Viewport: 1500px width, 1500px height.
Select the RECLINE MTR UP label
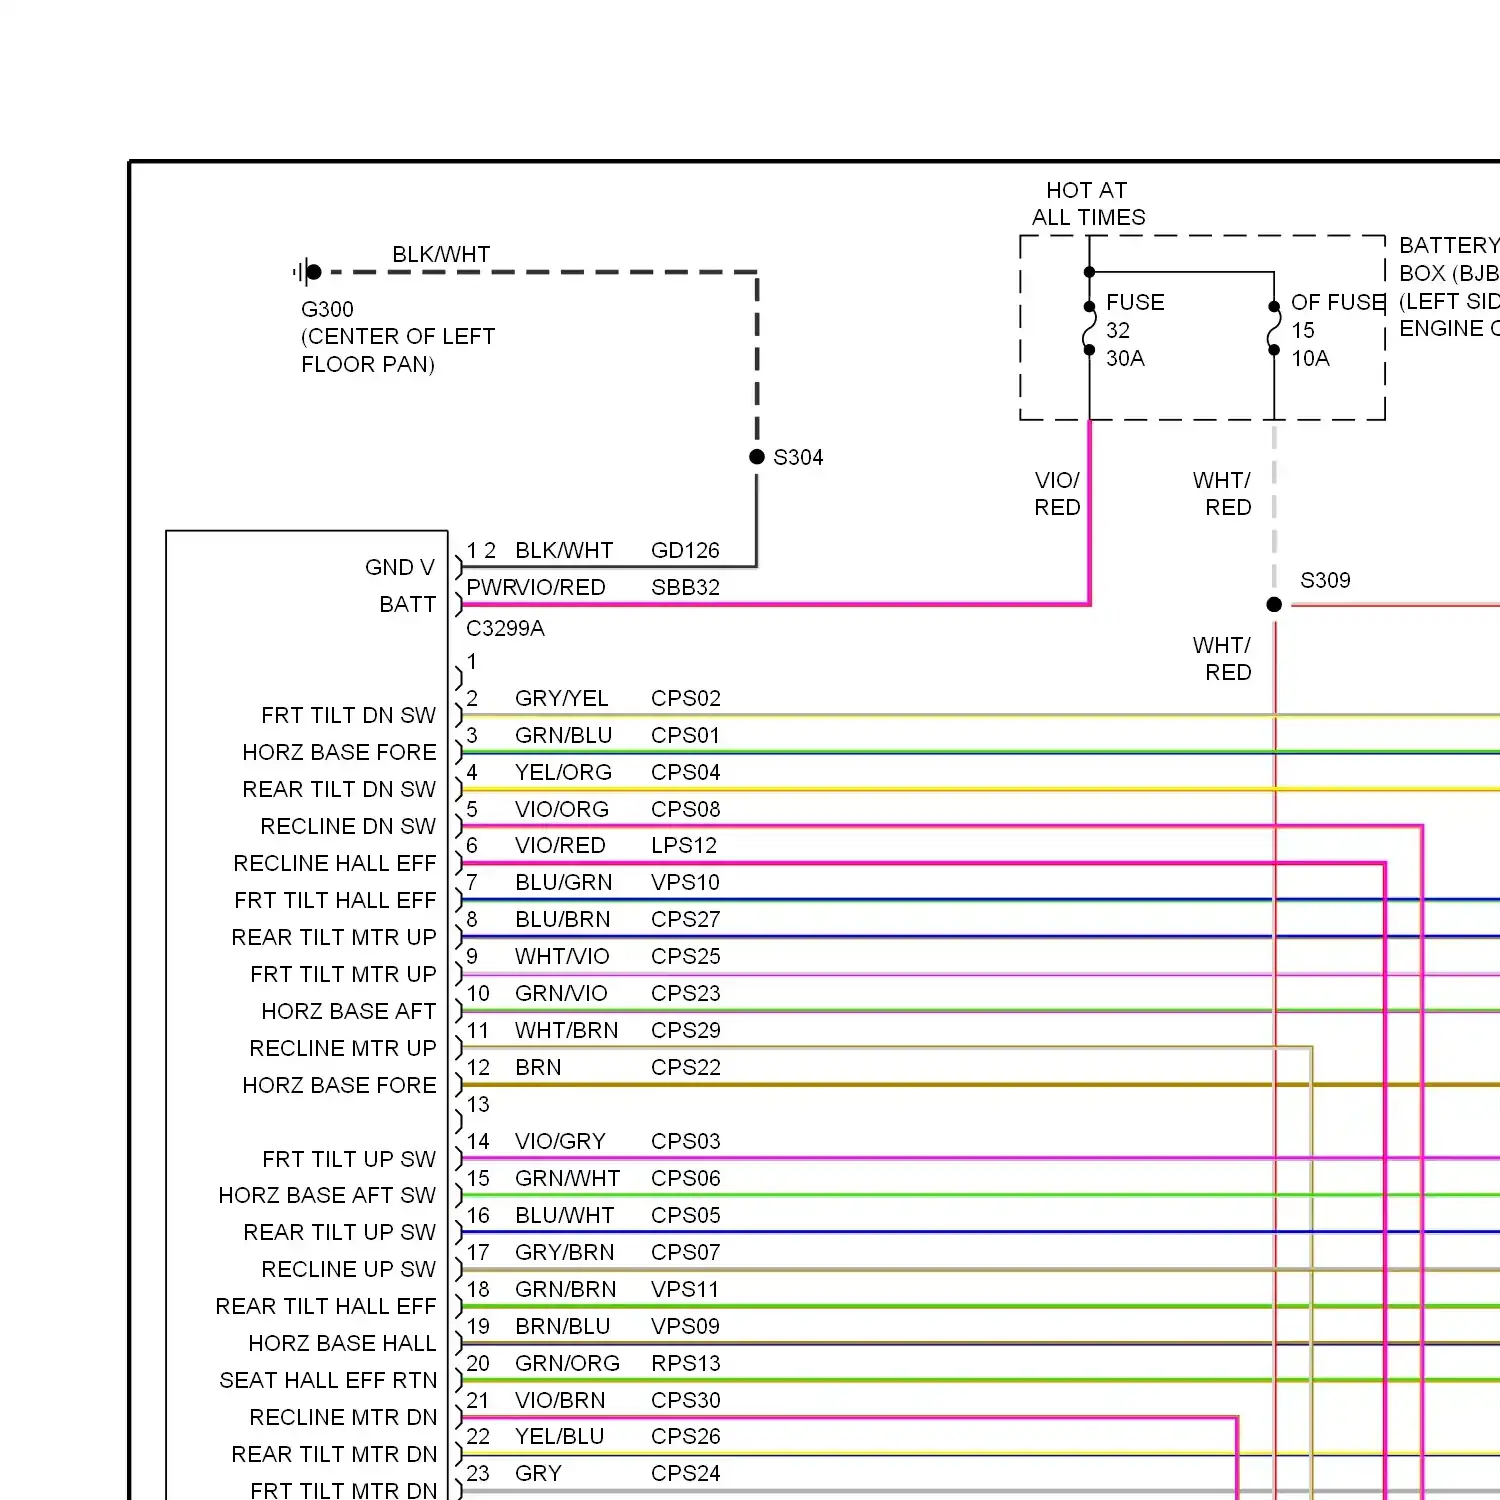pyautogui.click(x=343, y=1049)
